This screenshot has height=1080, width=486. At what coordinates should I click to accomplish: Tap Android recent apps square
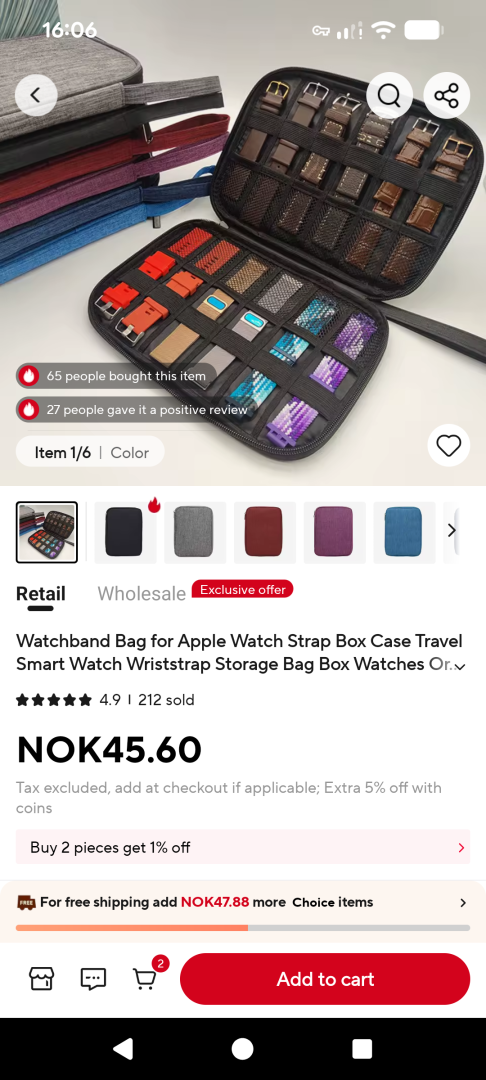coord(362,1048)
